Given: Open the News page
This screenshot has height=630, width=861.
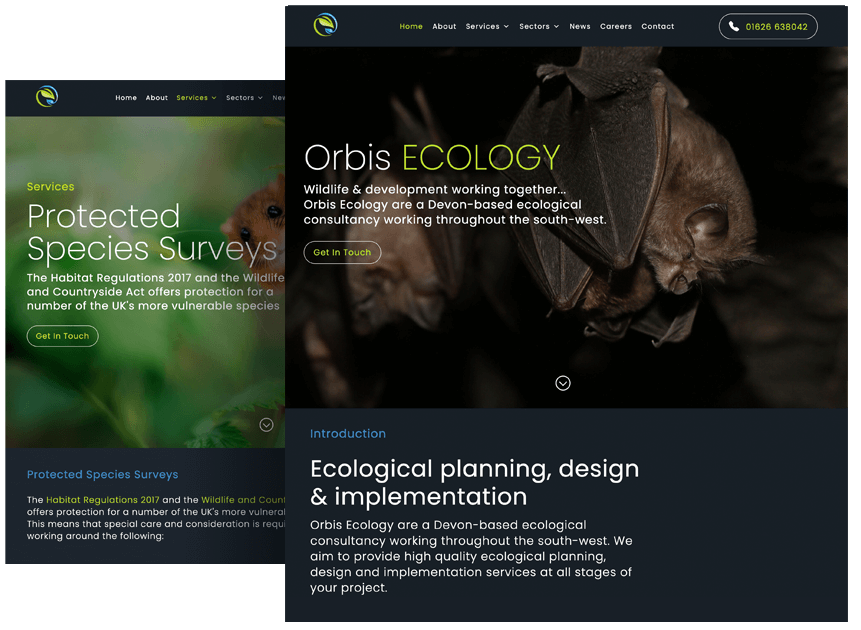Looking at the screenshot, I should 580,27.
